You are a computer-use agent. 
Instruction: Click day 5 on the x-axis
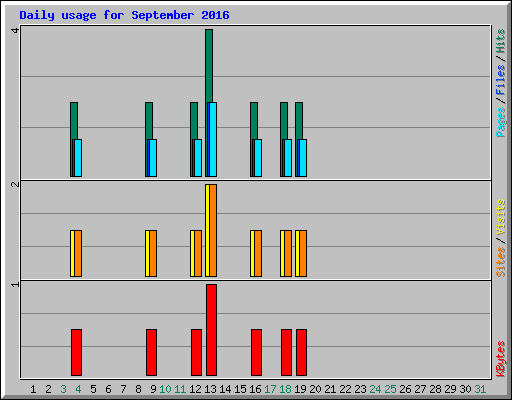click(93, 389)
